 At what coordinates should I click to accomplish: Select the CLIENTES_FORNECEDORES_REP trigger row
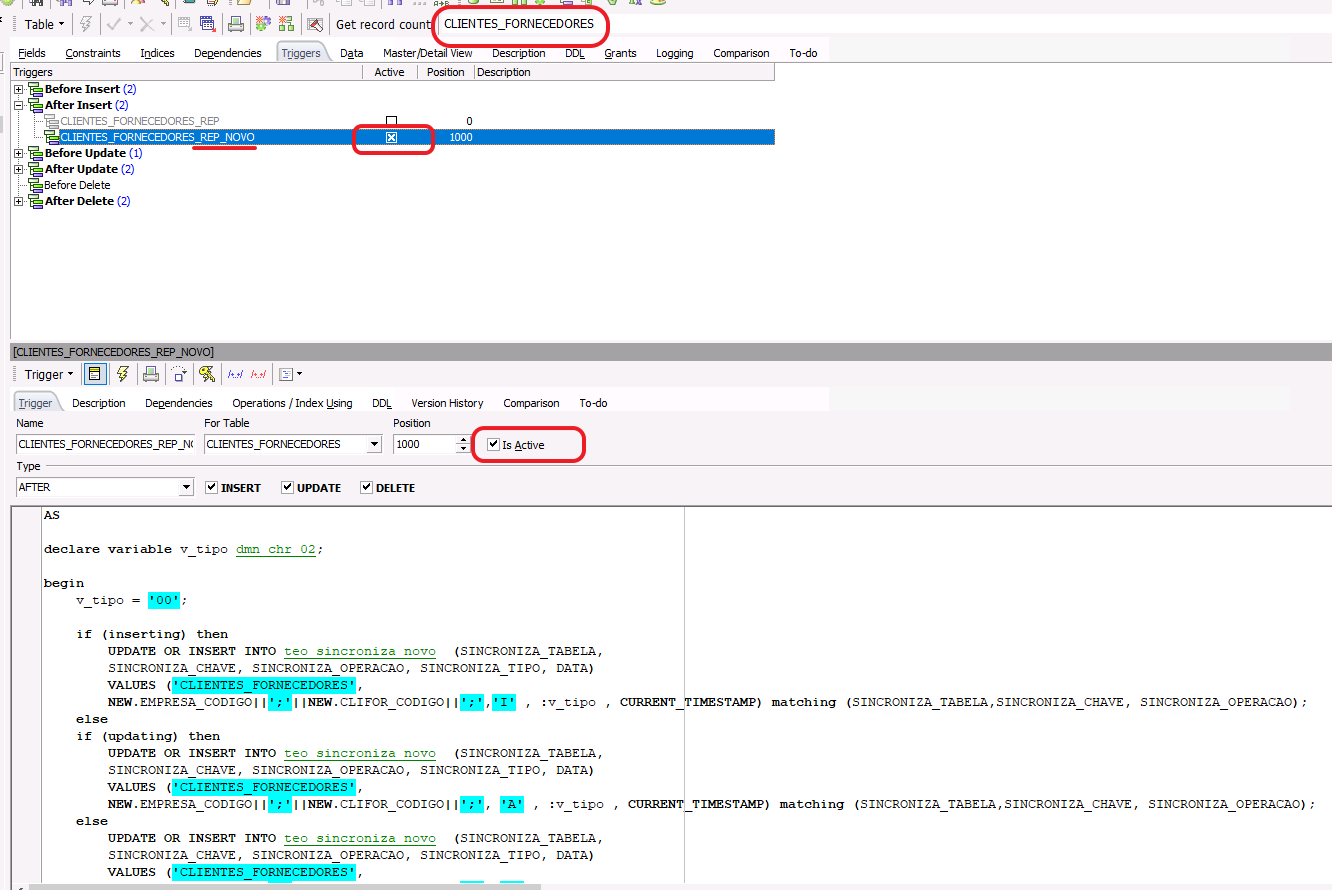point(140,121)
